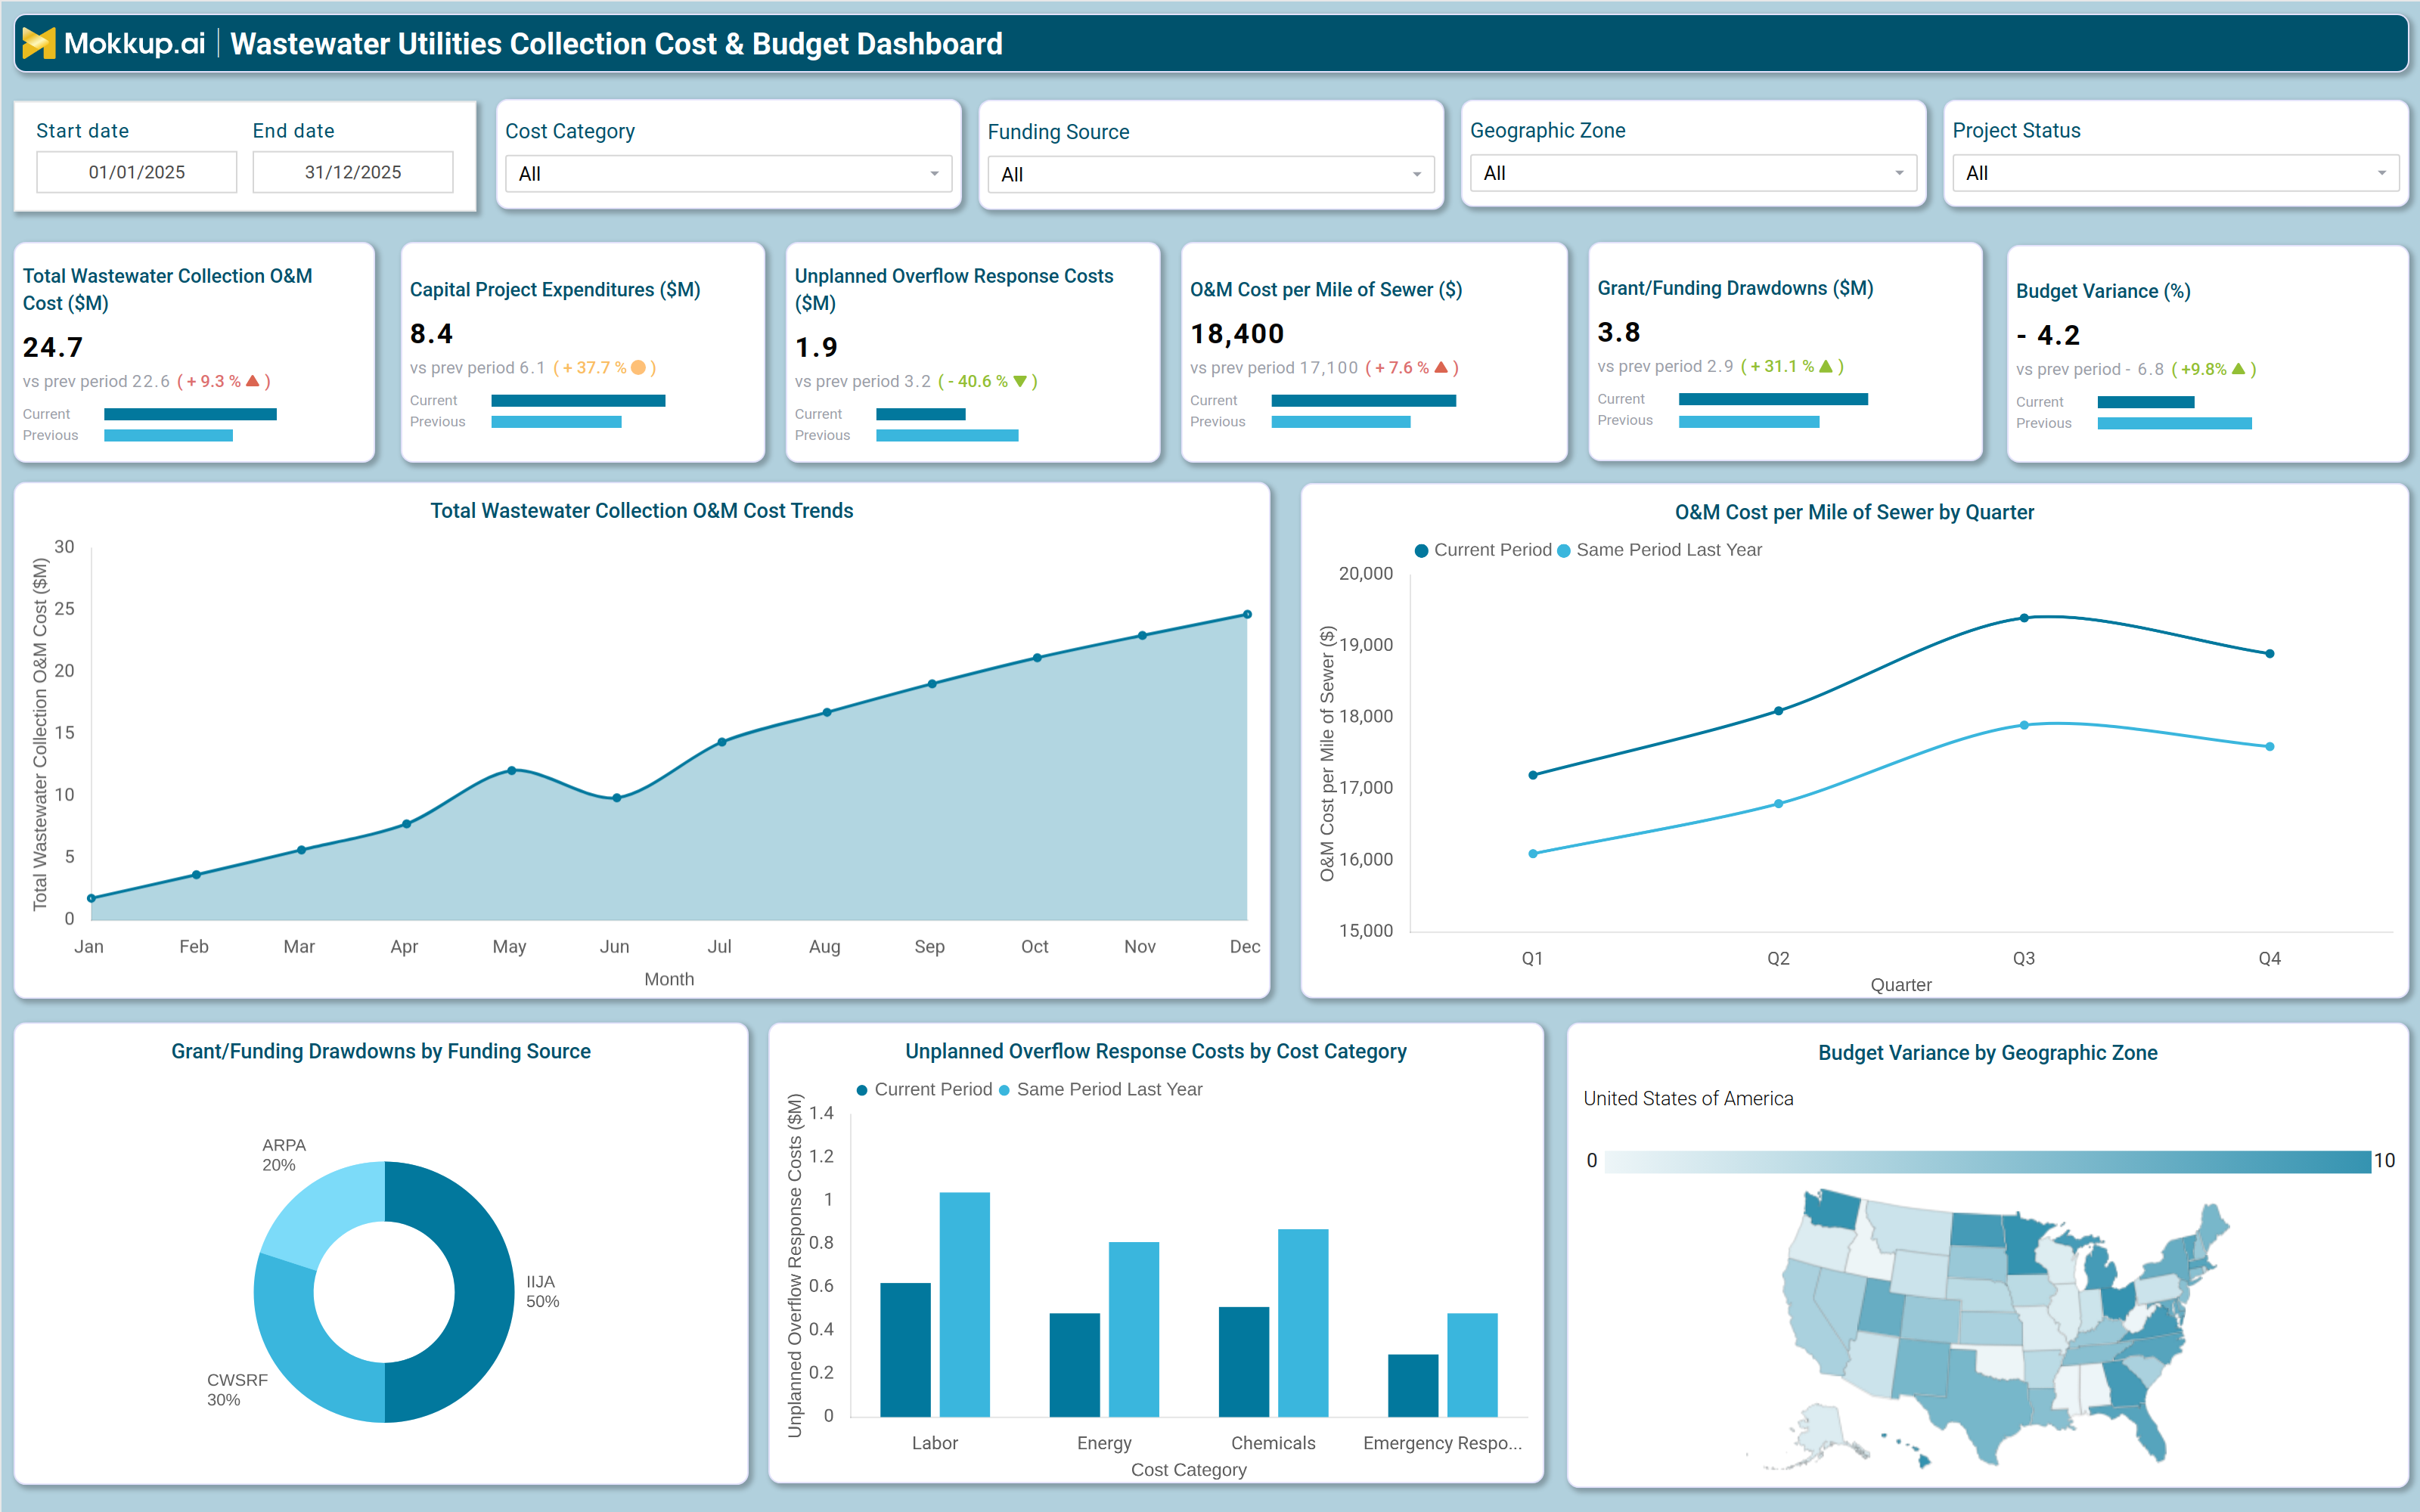Image resolution: width=2420 pixels, height=1512 pixels.
Task: Toggle Current Period legend in Overflow Costs chart
Action: [x=924, y=1089]
